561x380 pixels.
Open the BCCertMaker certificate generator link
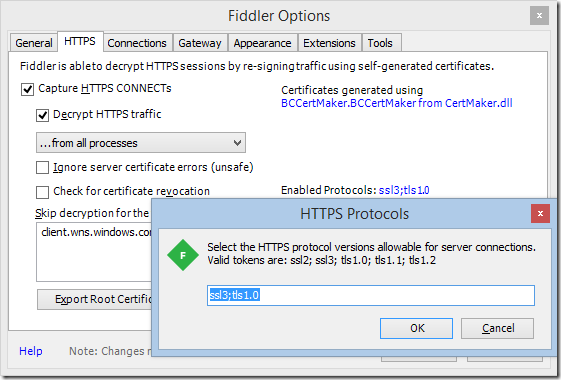[x=396, y=103]
